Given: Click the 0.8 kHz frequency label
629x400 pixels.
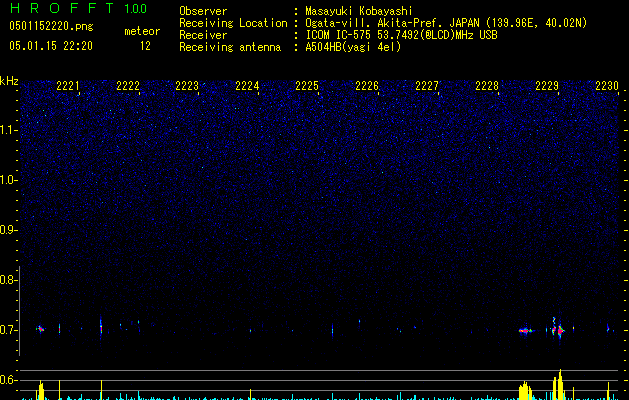Looking at the screenshot, I should tap(8, 280).
